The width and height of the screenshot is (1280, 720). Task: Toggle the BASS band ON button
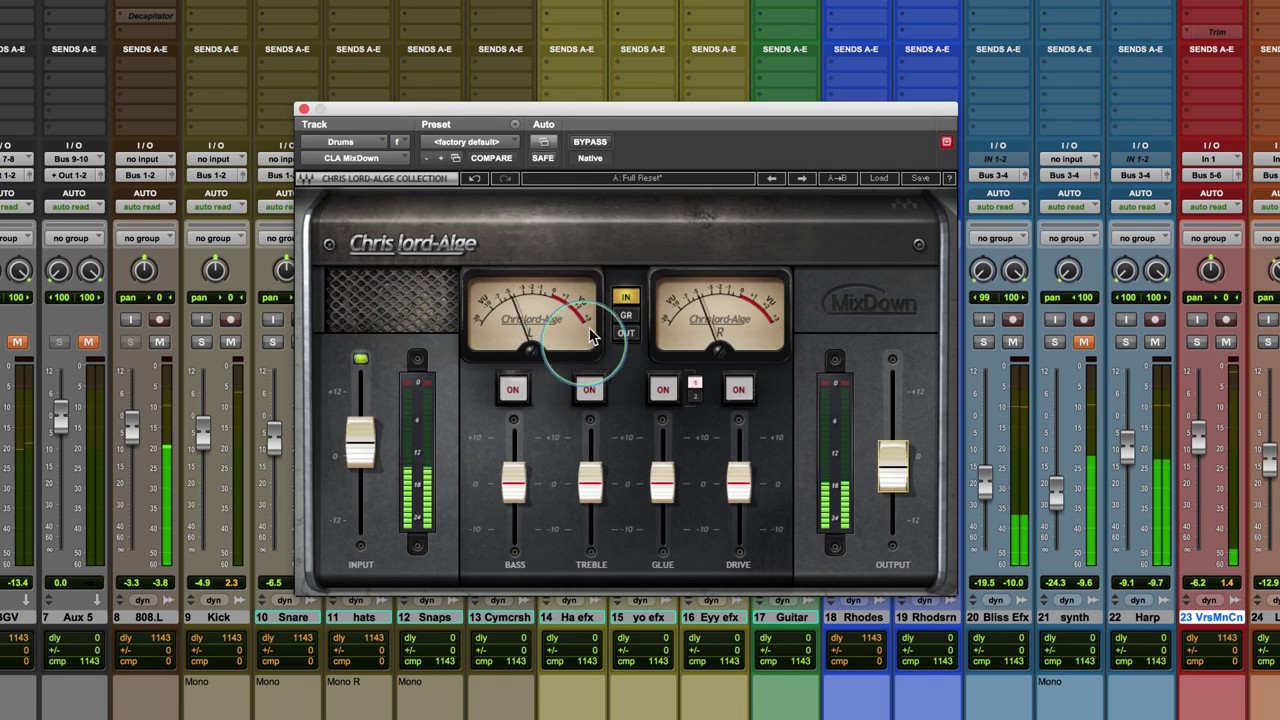[513, 390]
